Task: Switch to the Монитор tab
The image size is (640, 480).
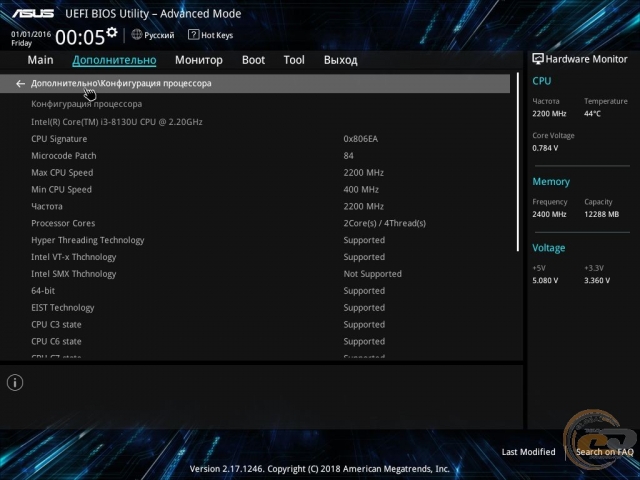Action: pos(199,60)
